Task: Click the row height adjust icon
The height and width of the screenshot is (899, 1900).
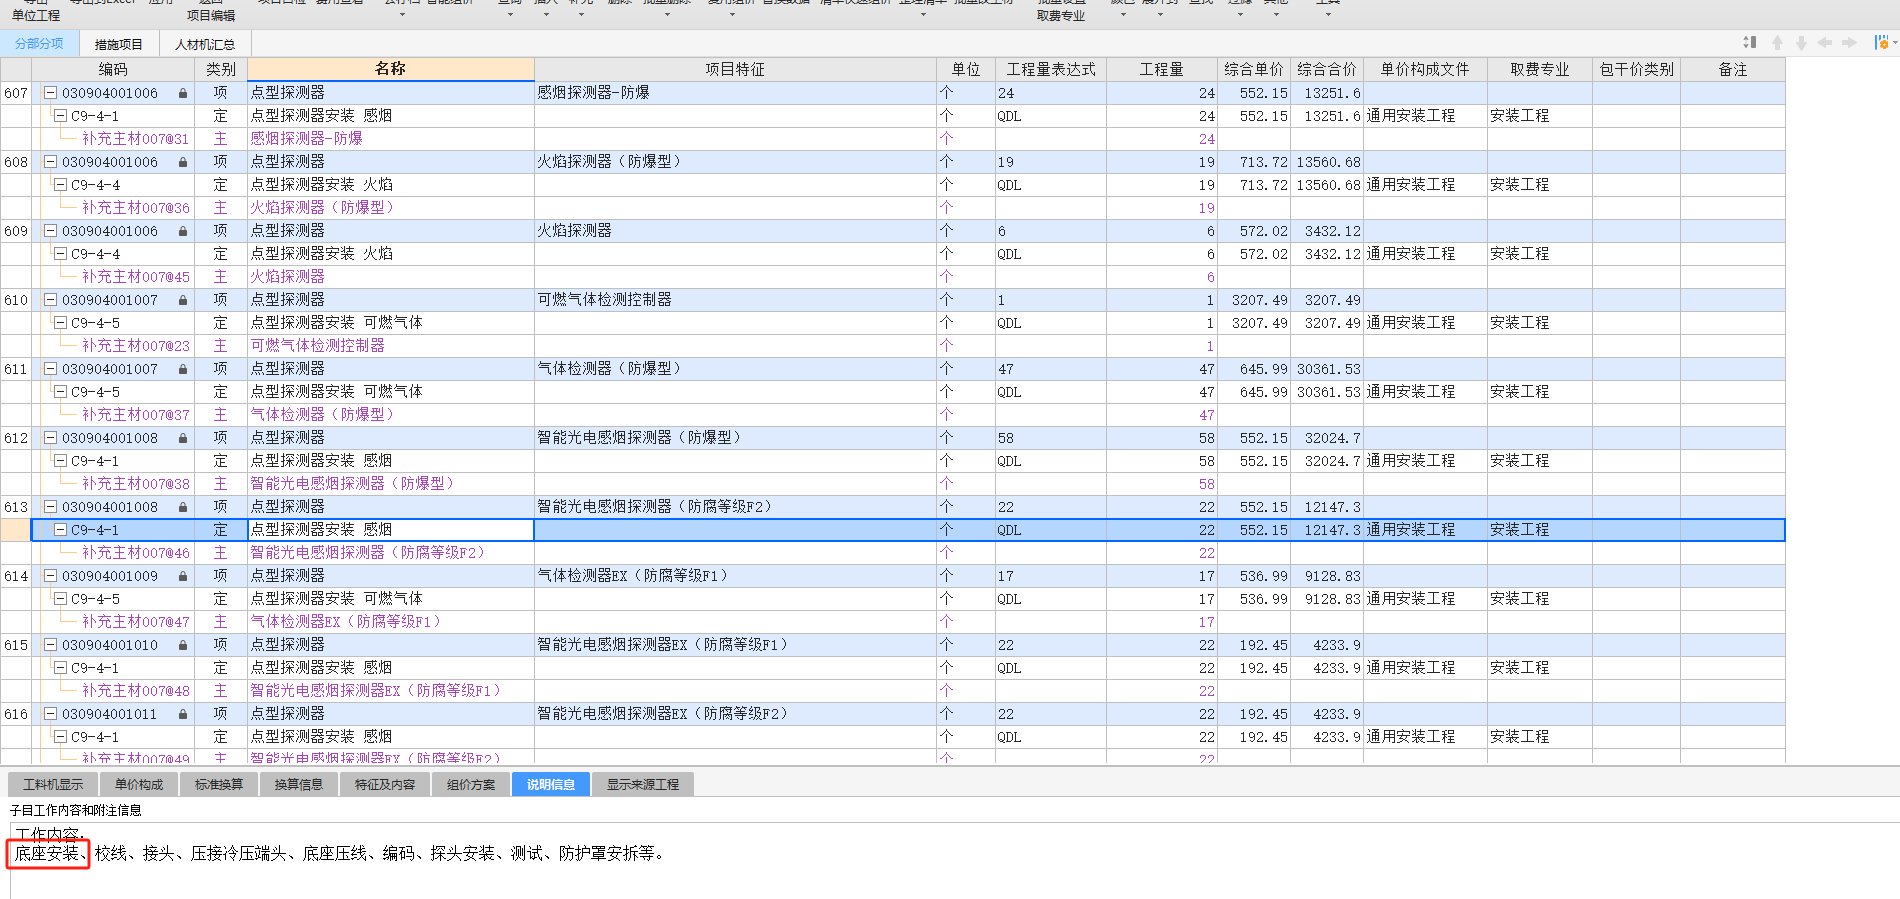Action: (1749, 42)
